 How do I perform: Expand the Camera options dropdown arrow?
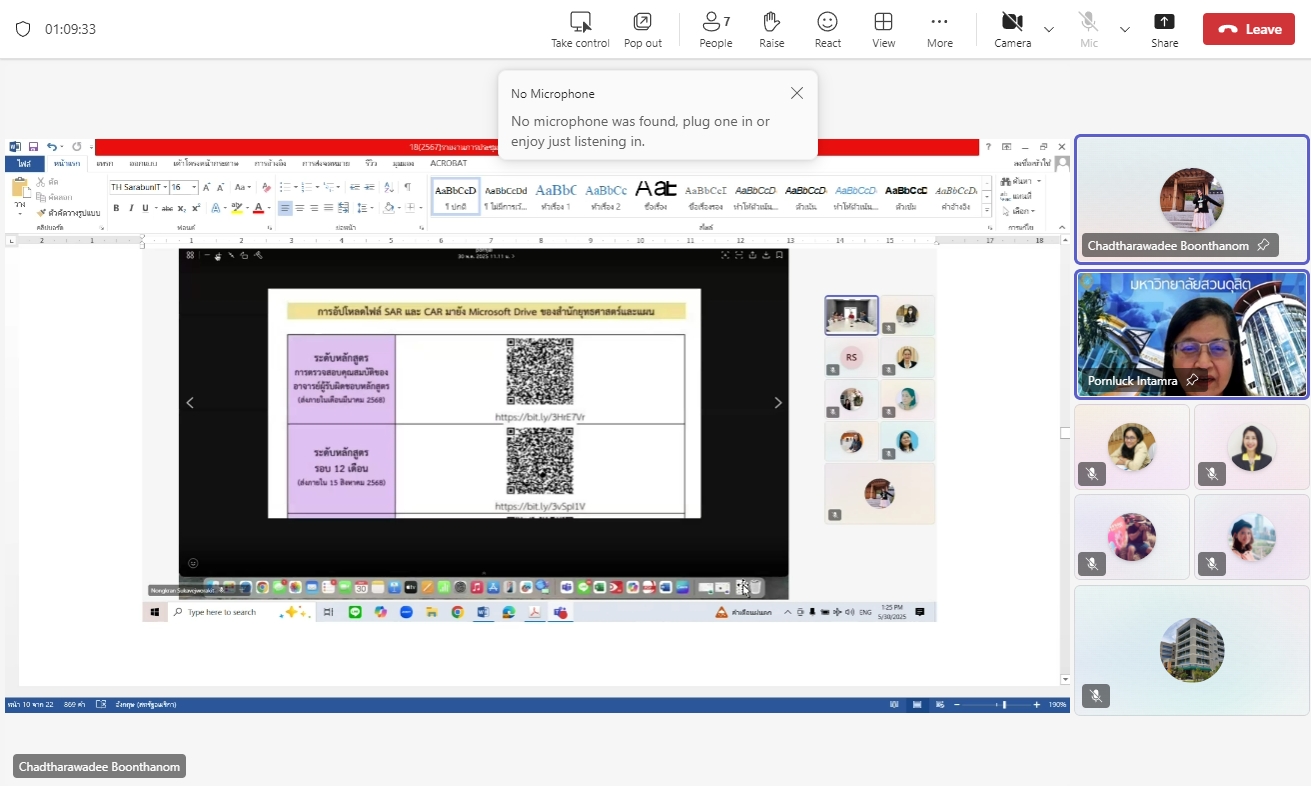[1049, 29]
